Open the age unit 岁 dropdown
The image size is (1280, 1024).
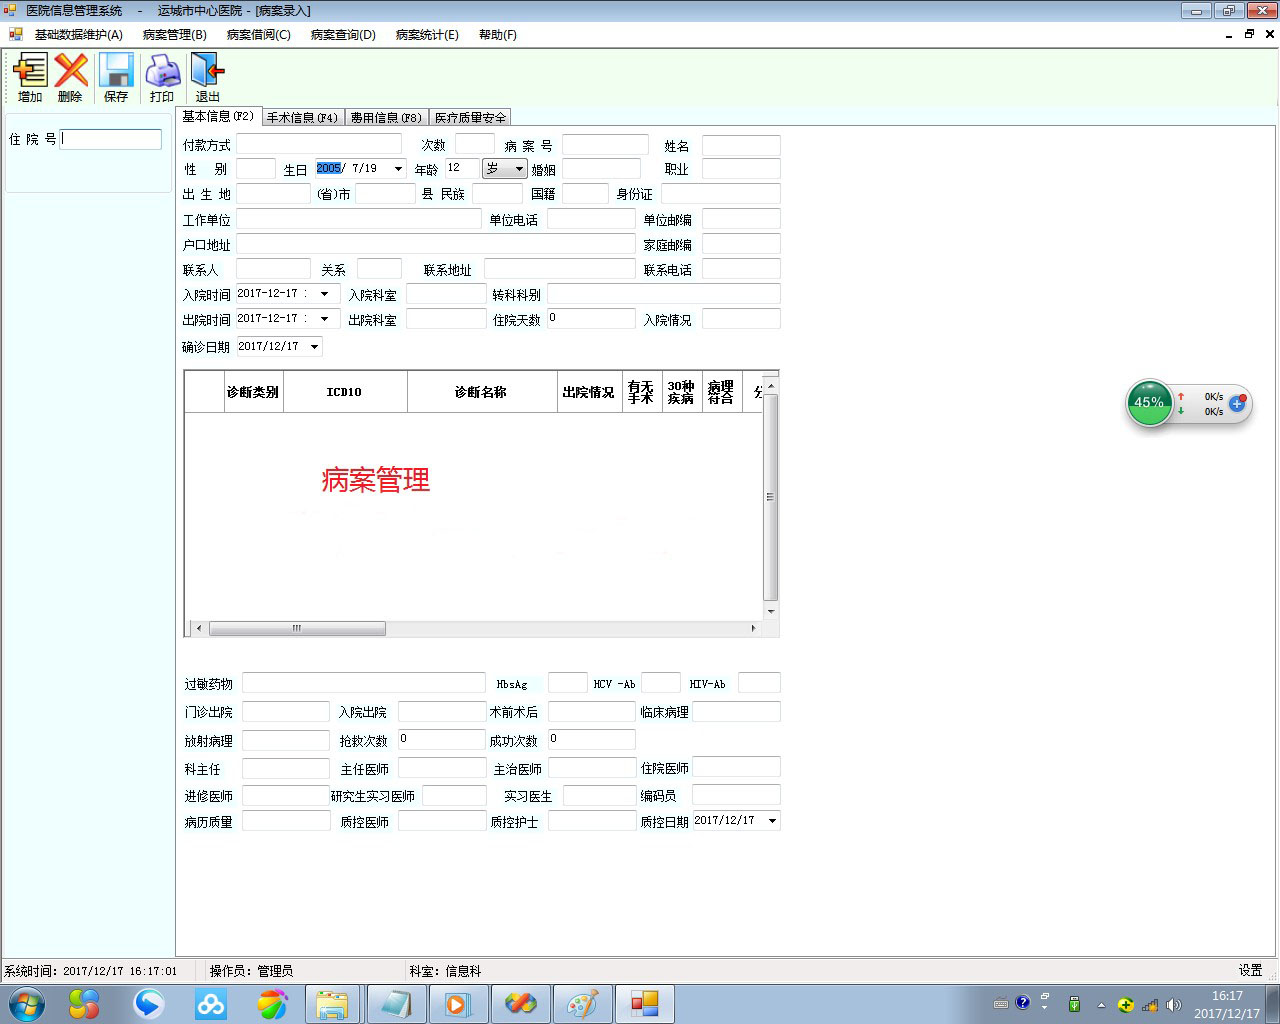coord(518,169)
